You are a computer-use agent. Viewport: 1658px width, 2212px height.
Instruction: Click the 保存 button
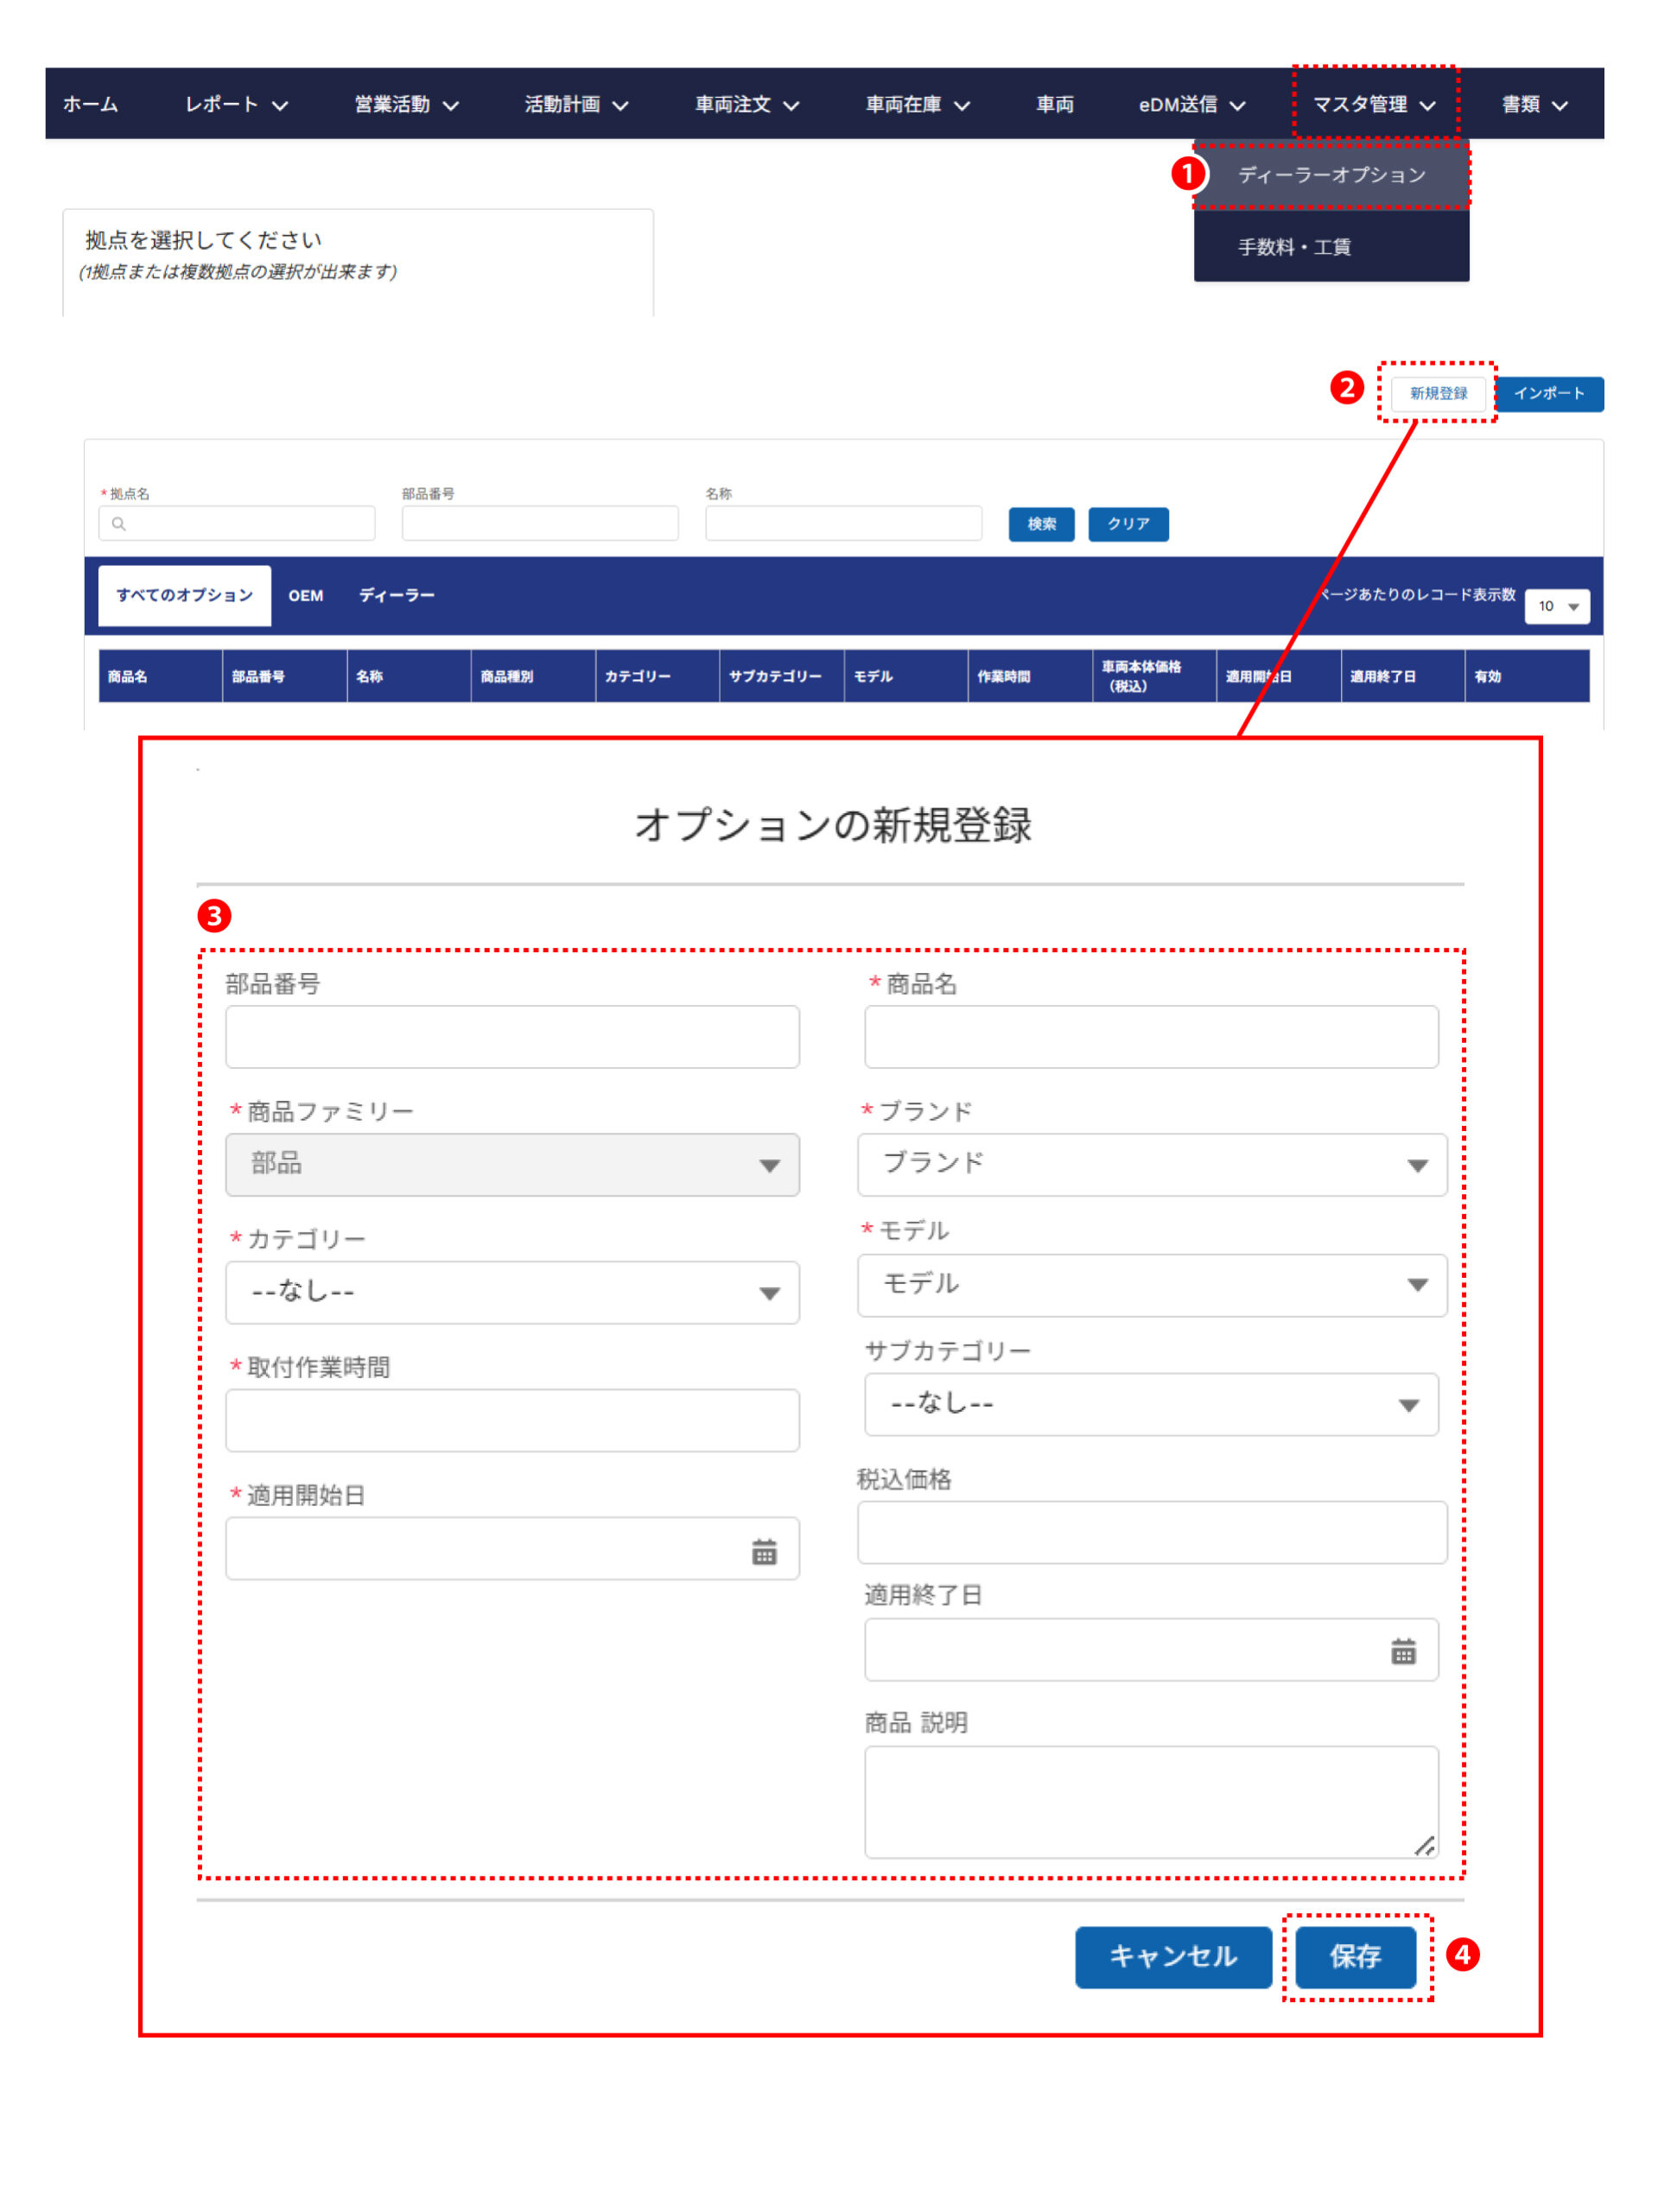(x=1354, y=1956)
